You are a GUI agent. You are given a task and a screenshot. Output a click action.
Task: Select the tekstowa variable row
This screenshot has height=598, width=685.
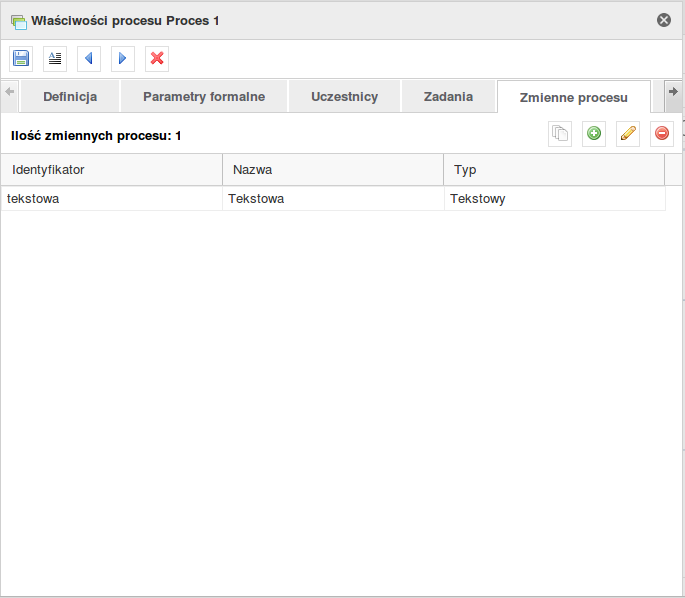tap(333, 199)
